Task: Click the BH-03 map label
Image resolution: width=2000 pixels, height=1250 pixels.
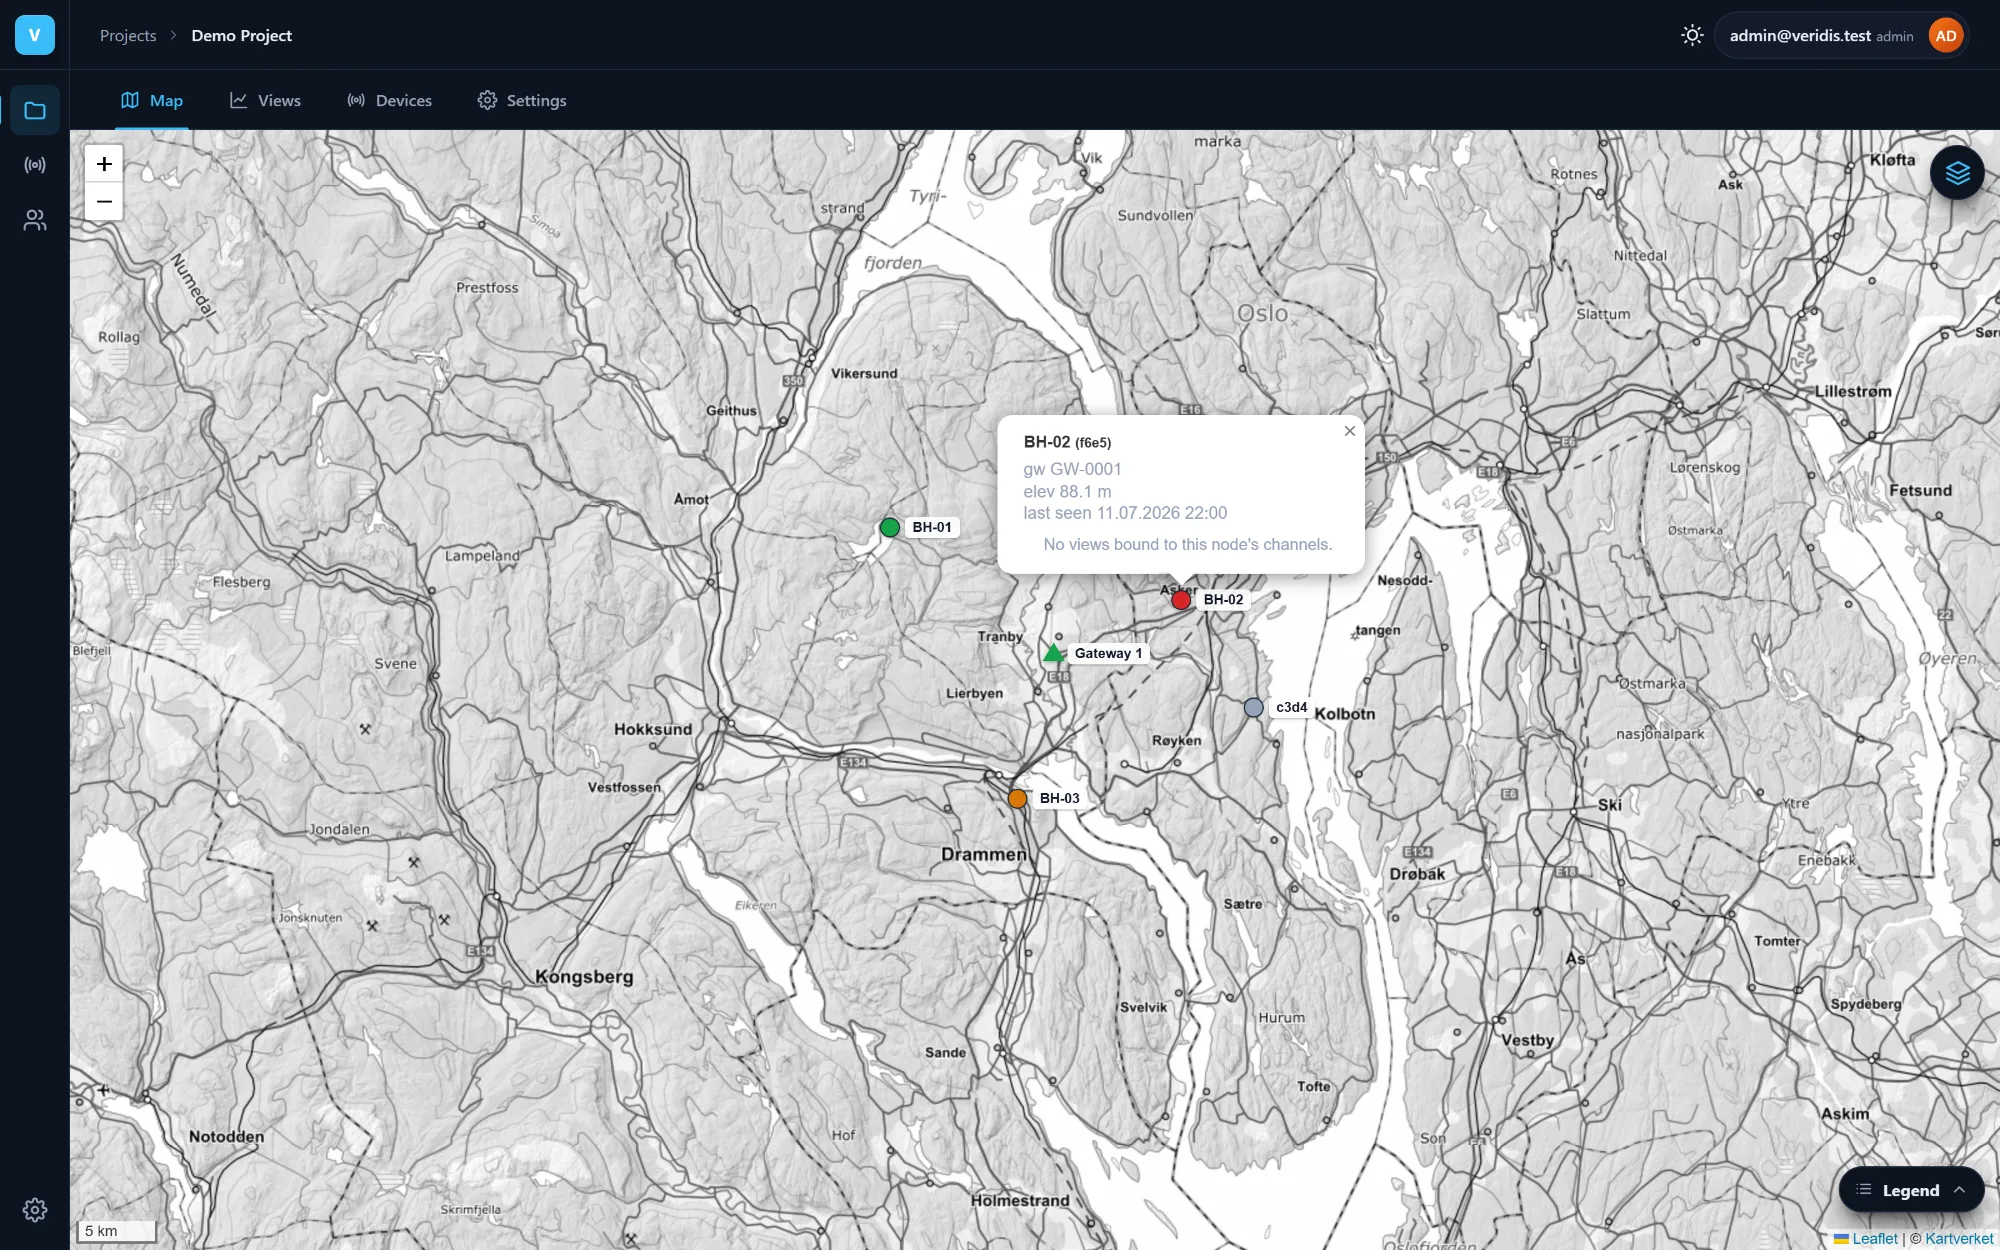Action: click(1059, 798)
